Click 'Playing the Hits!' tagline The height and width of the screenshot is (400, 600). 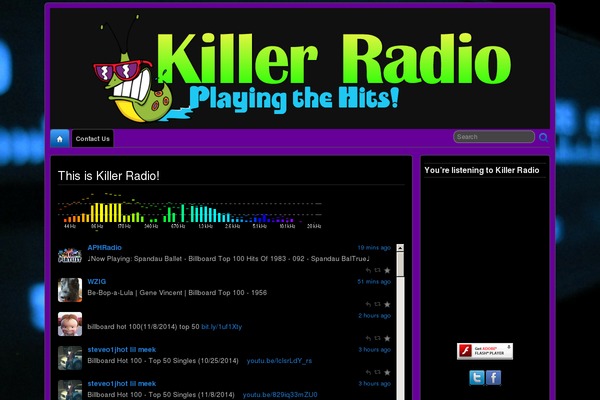point(294,99)
